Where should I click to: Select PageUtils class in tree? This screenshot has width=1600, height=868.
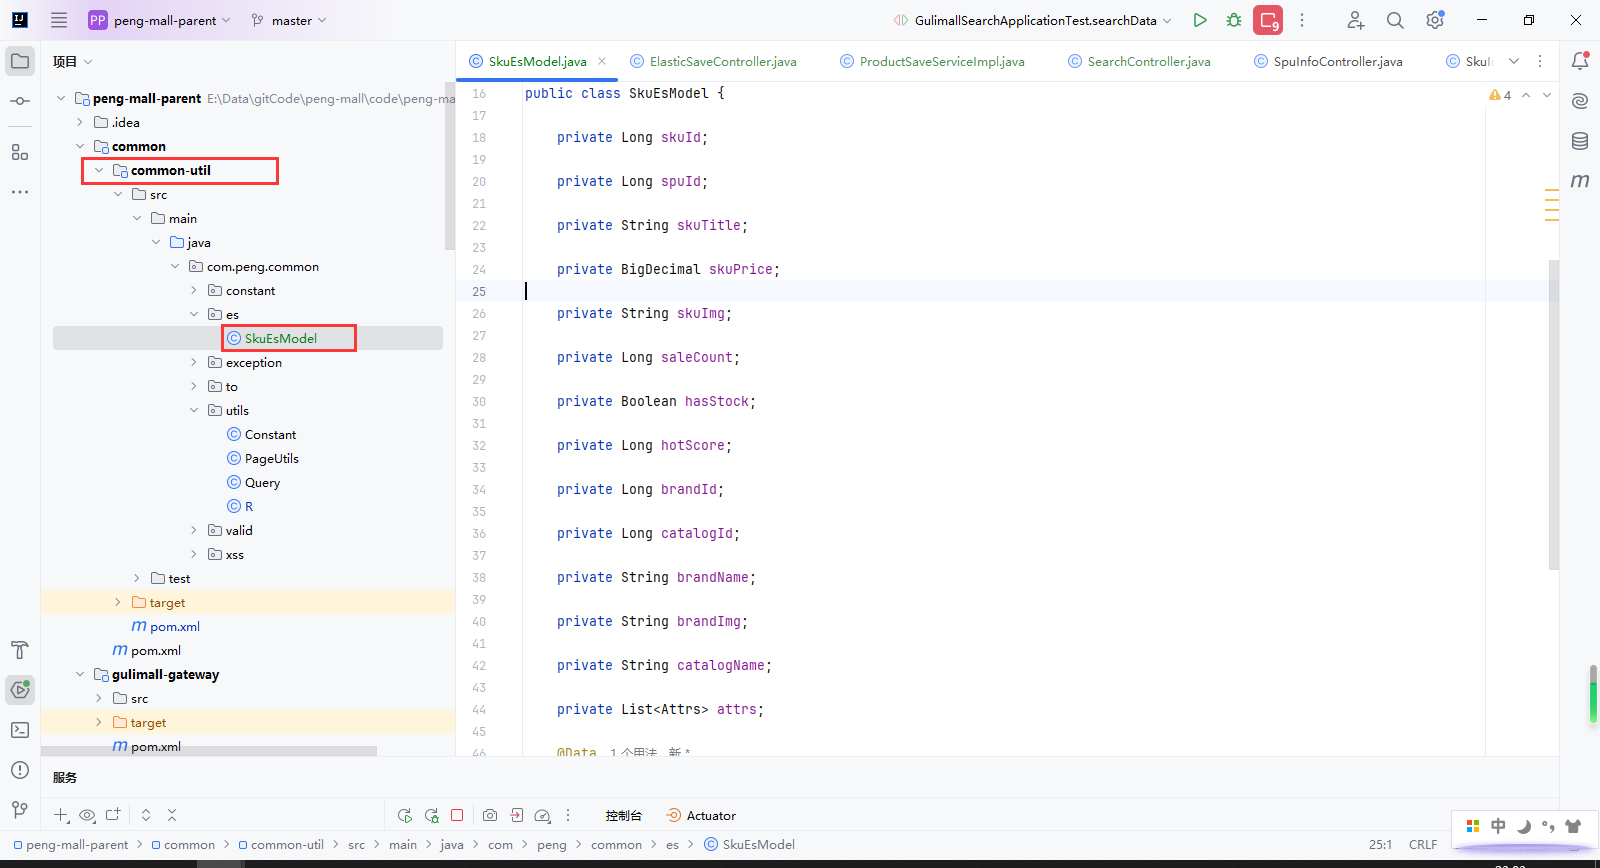coord(263,458)
